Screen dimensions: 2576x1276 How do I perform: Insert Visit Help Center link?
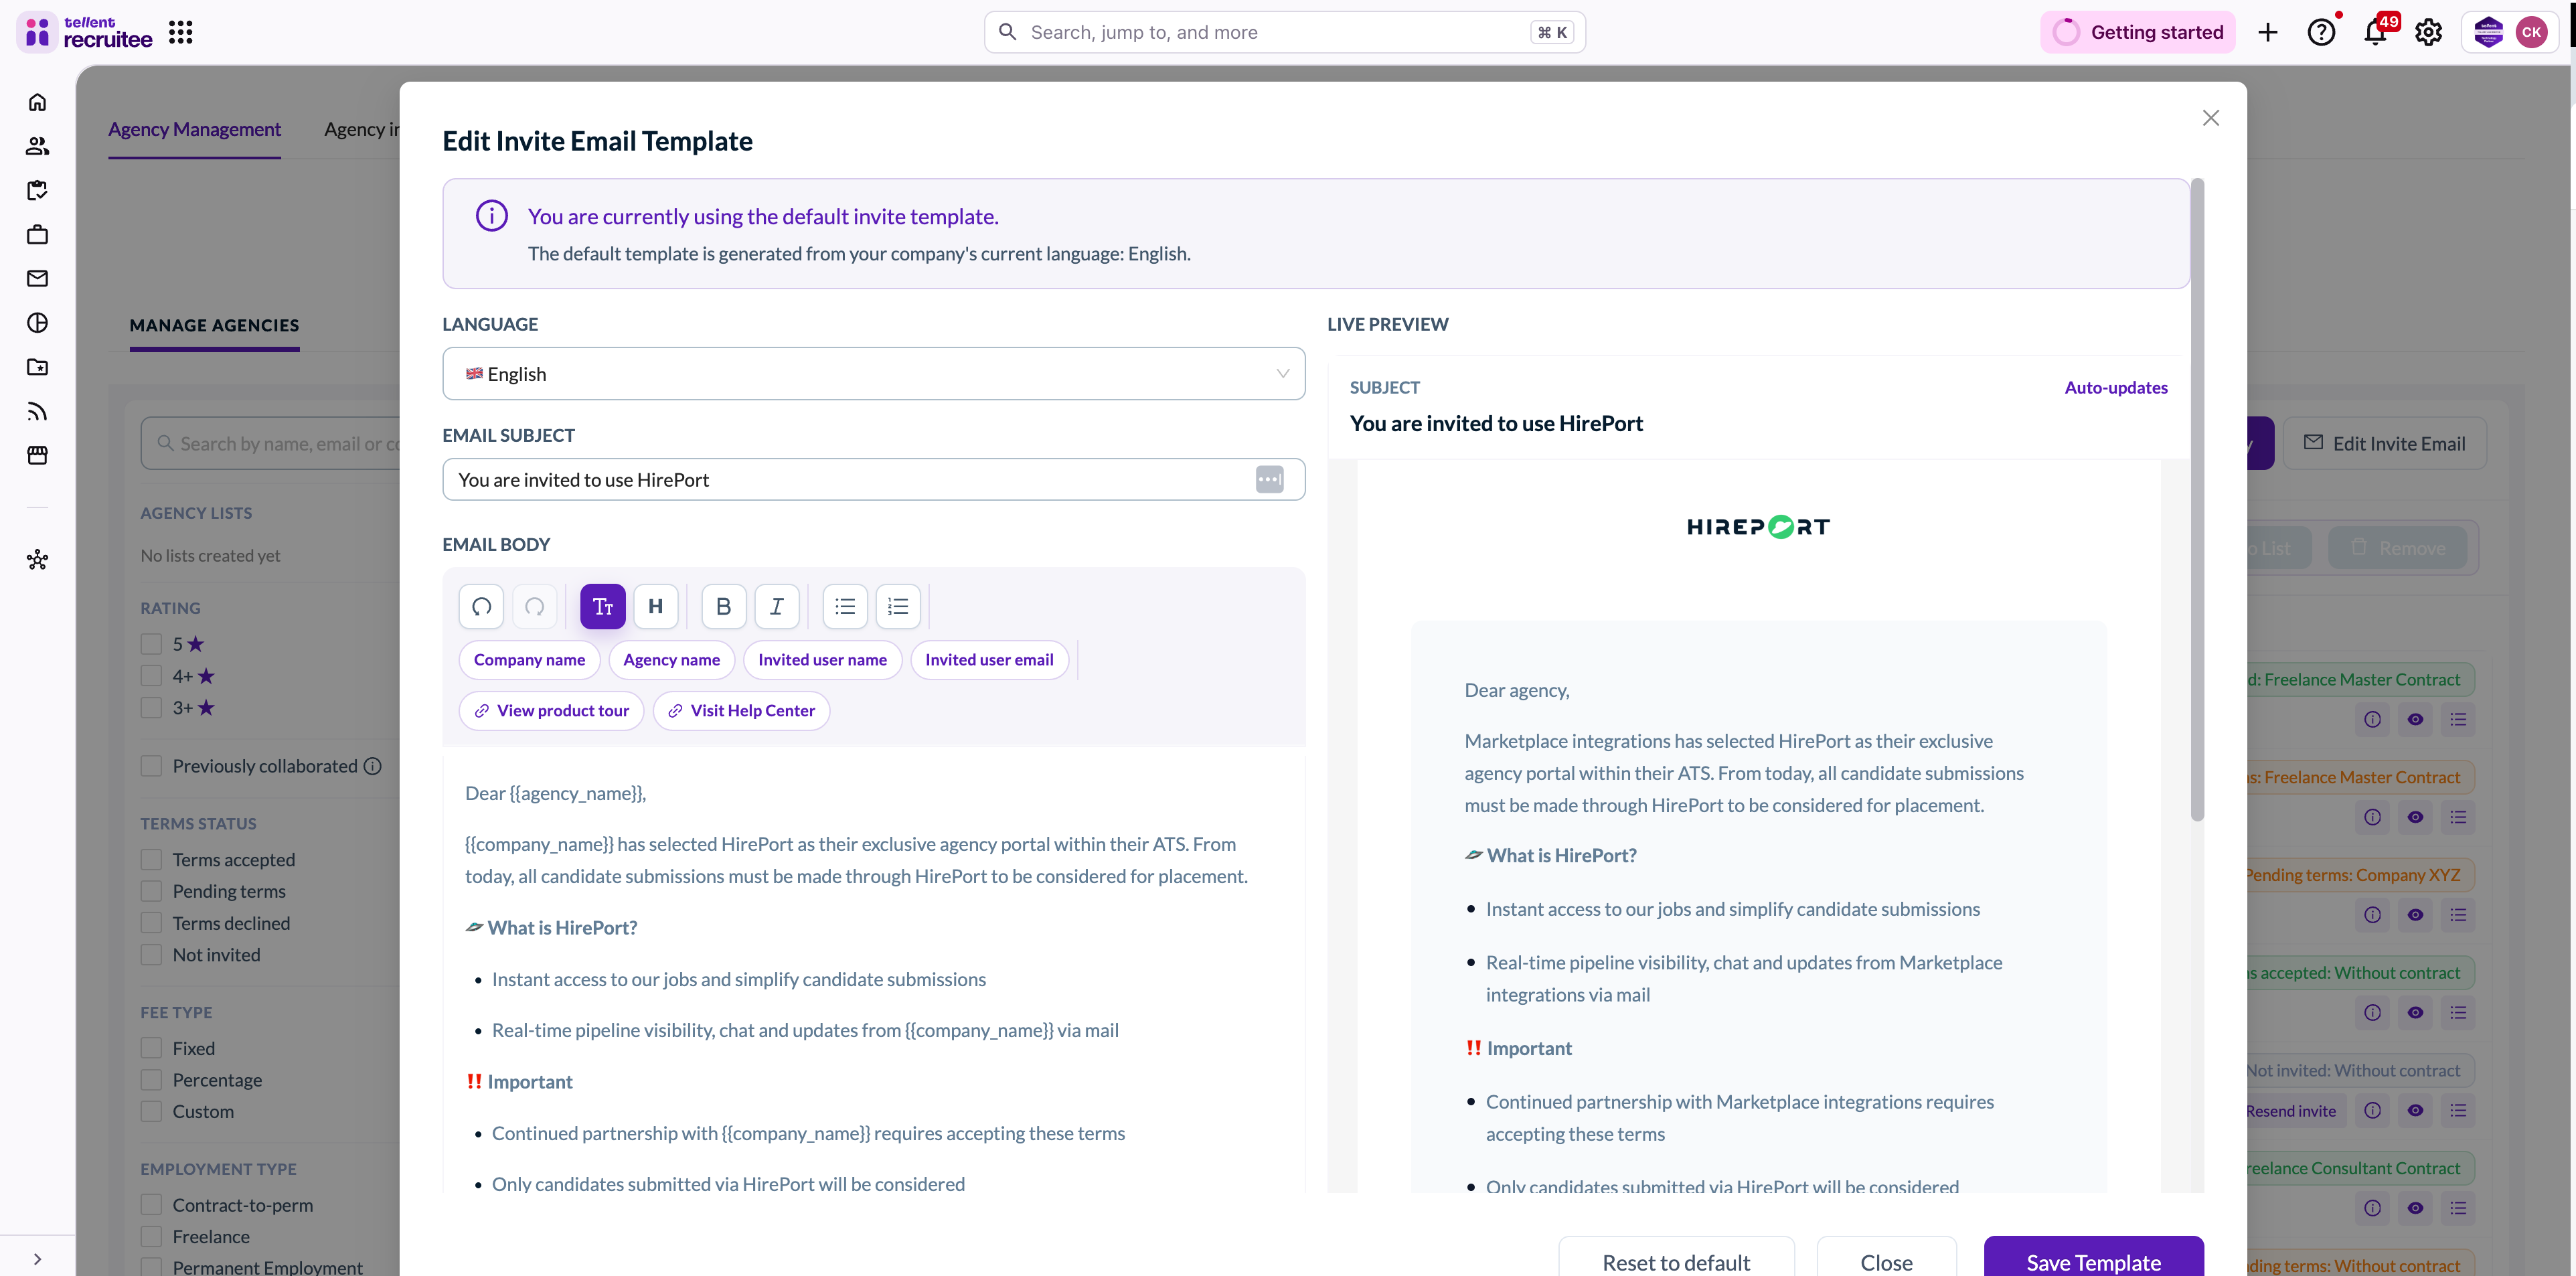pyautogui.click(x=741, y=711)
